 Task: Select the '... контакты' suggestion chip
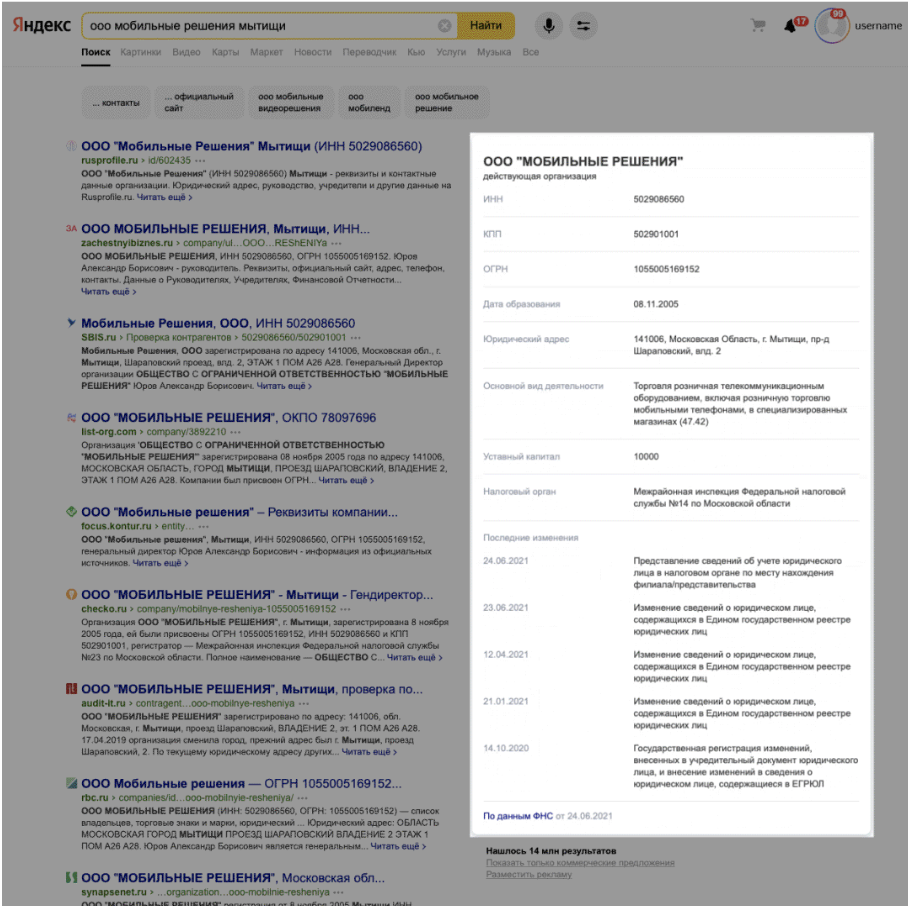[116, 102]
